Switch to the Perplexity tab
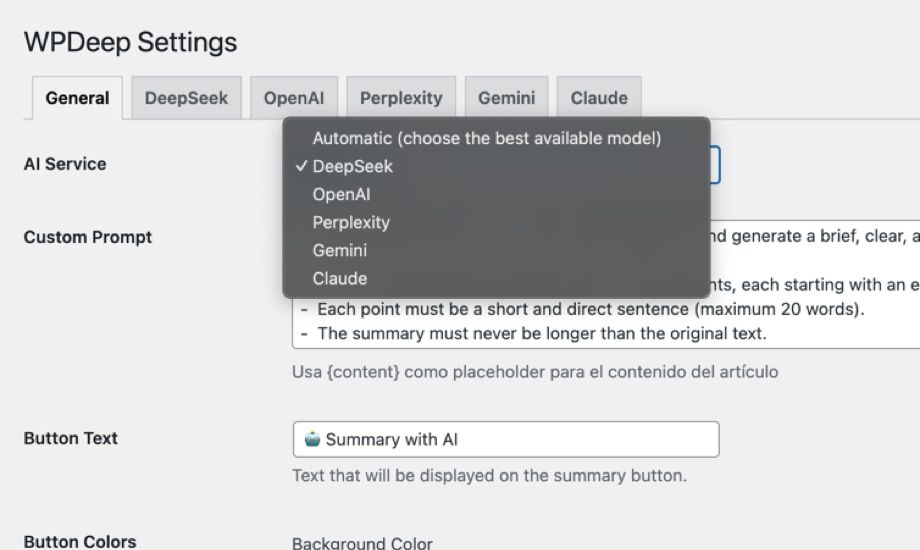This screenshot has width=920, height=550. (x=401, y=98)
